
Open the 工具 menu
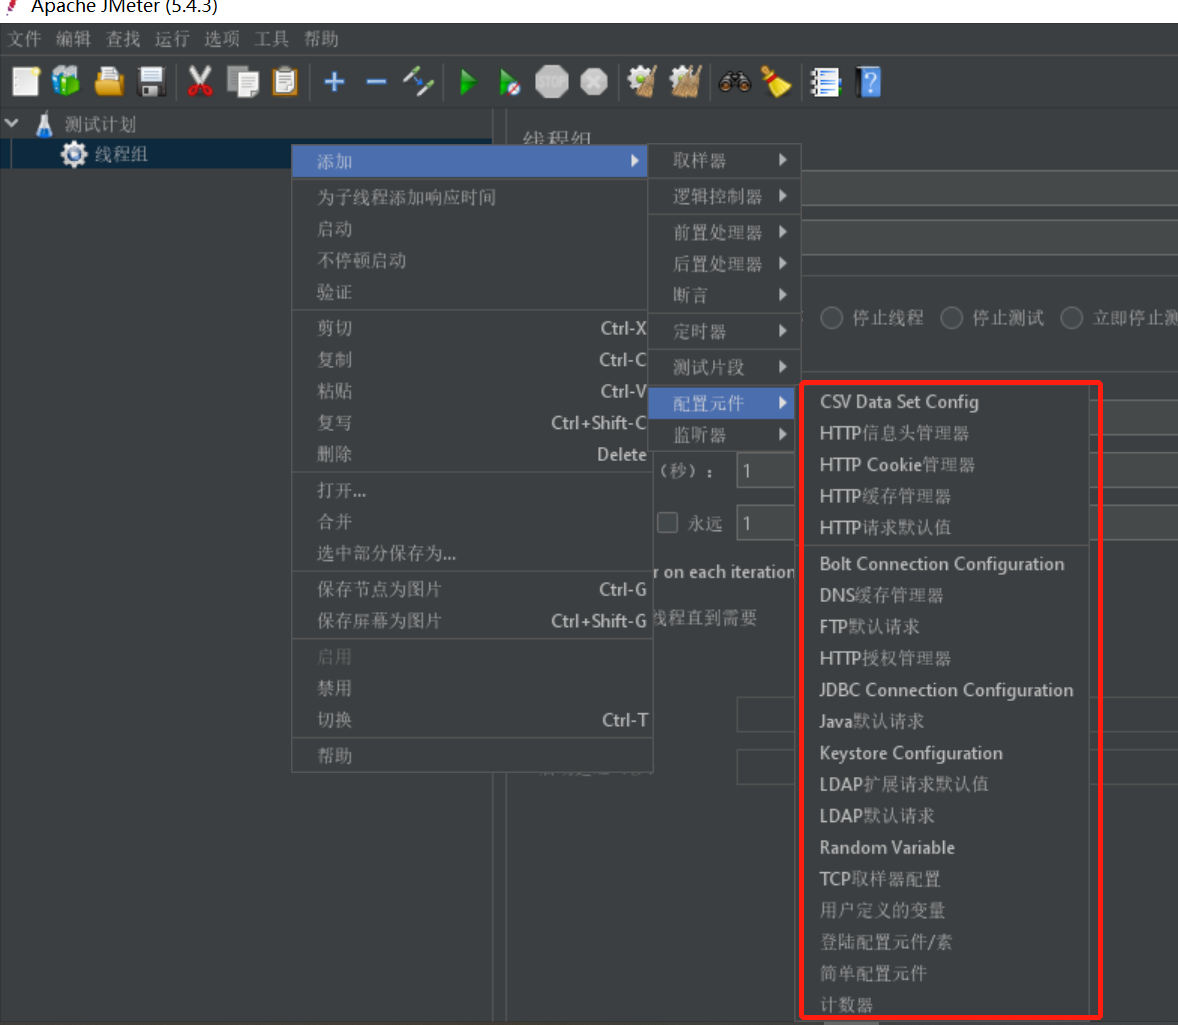click(x=271, y=39)
